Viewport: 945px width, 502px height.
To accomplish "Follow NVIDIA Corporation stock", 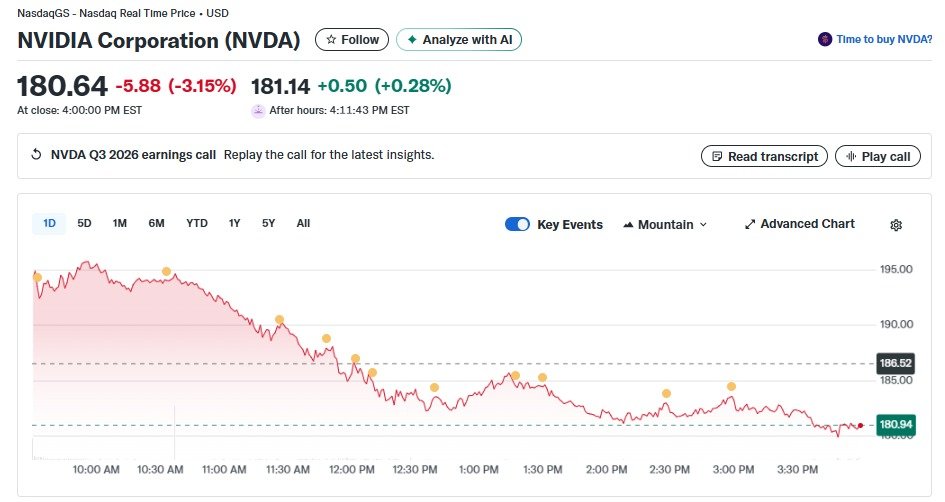I will pos(352,40).
